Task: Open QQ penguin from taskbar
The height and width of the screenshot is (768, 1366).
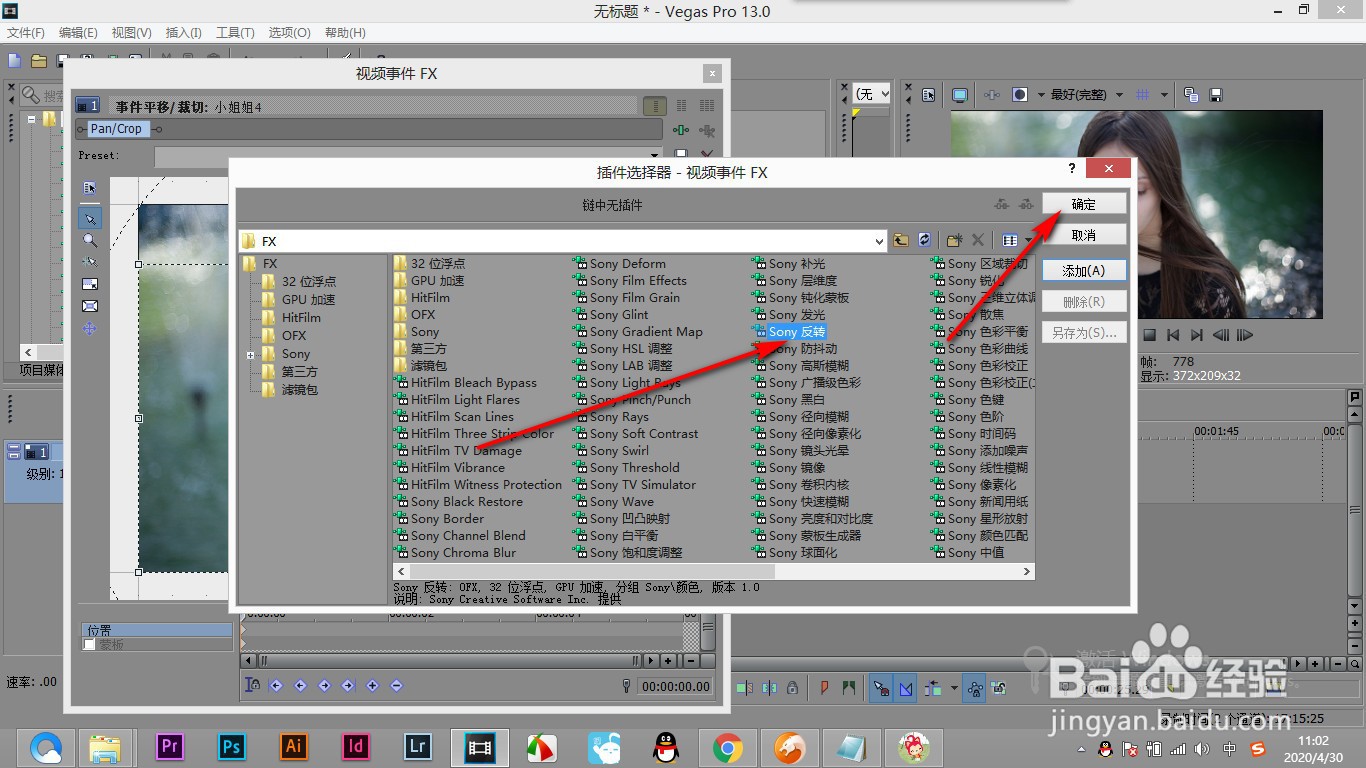Action: click(666, 746)
